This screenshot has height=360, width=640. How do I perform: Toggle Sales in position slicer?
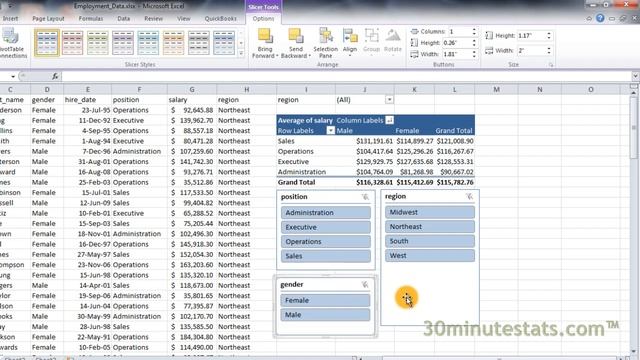(x=326, y=256)
